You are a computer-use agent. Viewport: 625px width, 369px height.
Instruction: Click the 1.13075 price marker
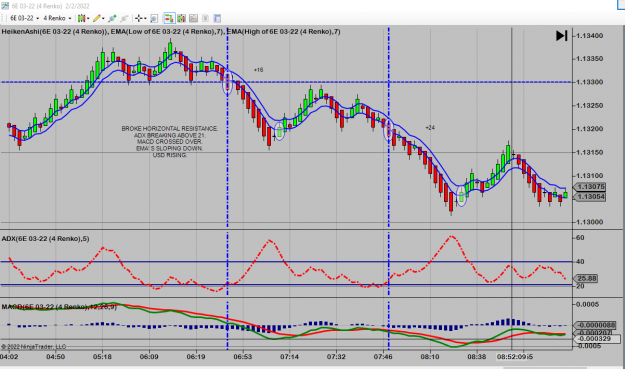(x=590, y=186)
